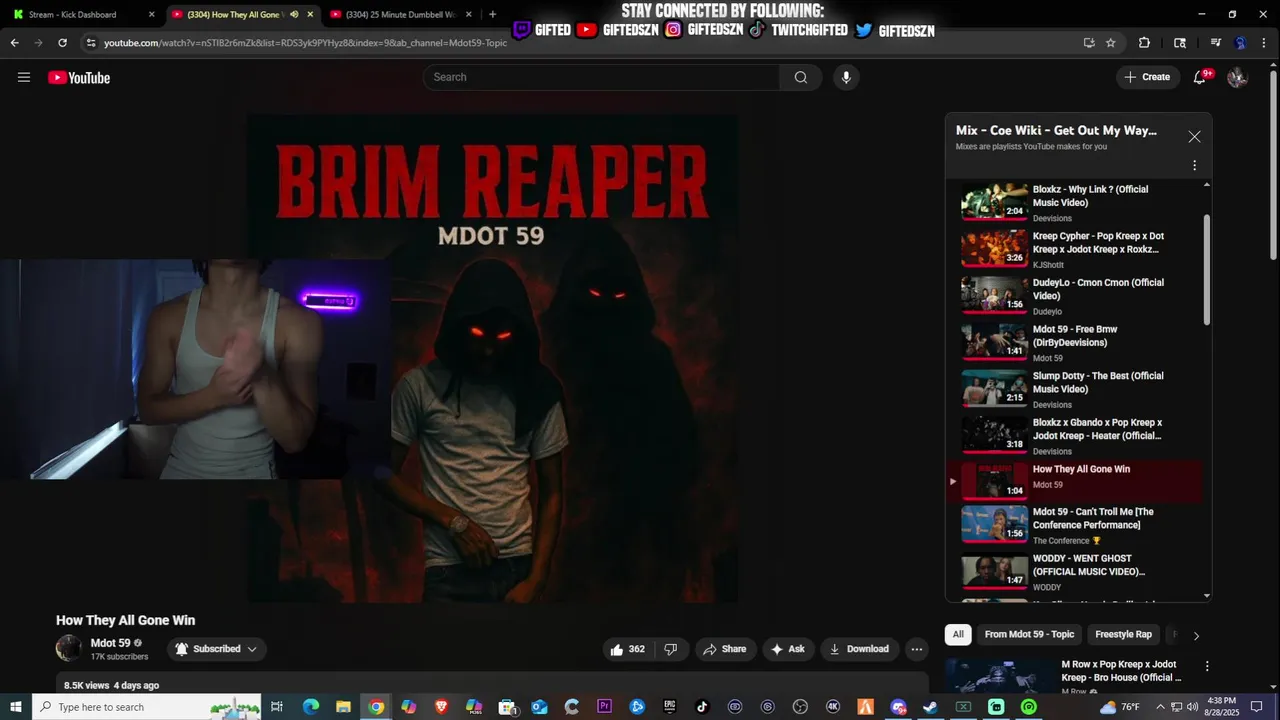Open Windows notification center icon

click(1257, 707)
